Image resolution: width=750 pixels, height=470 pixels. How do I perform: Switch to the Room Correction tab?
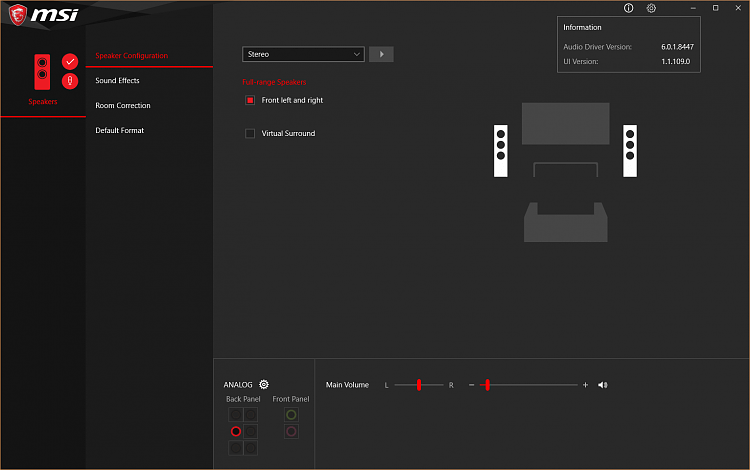click(123, 105)
